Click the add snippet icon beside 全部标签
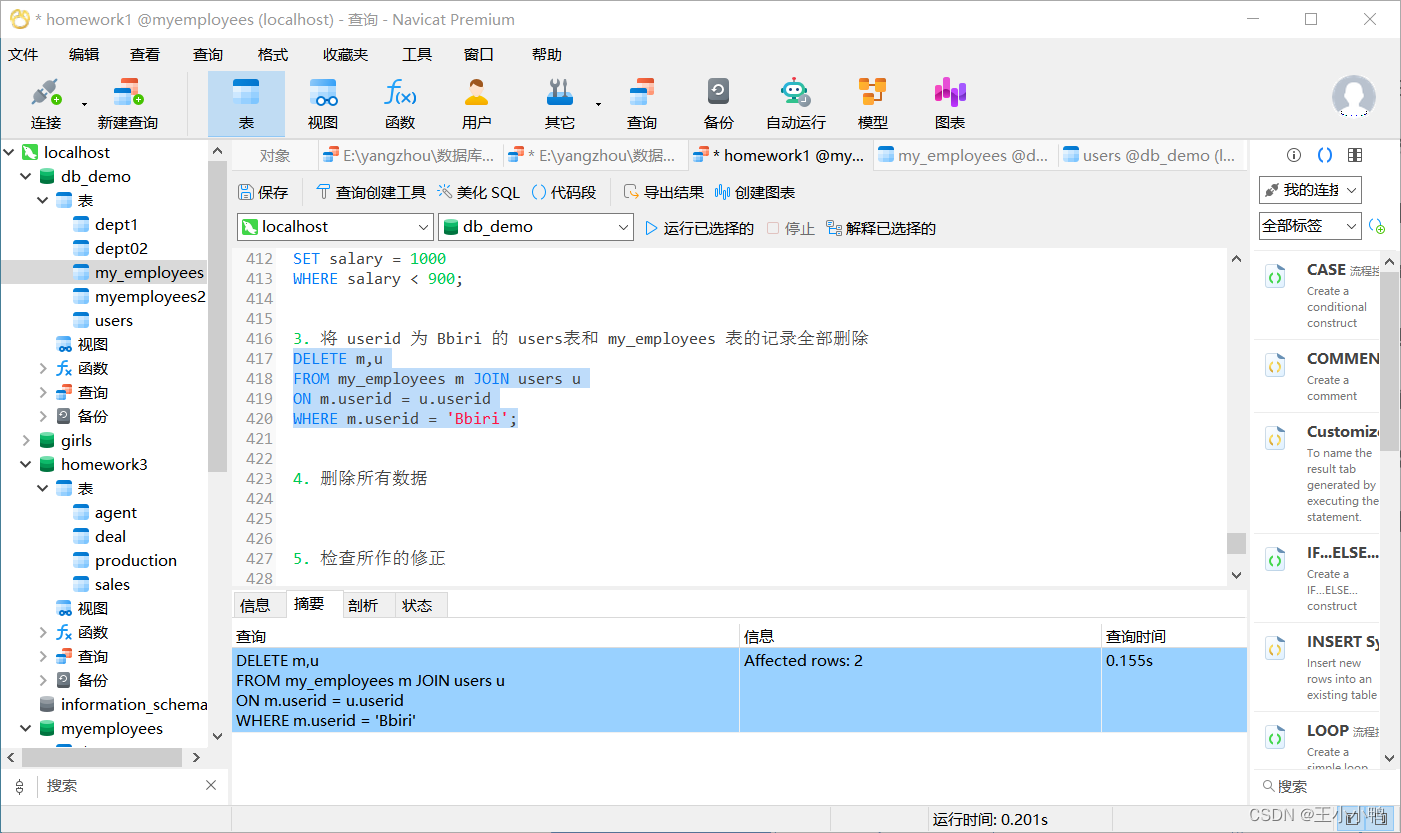 1377,226
